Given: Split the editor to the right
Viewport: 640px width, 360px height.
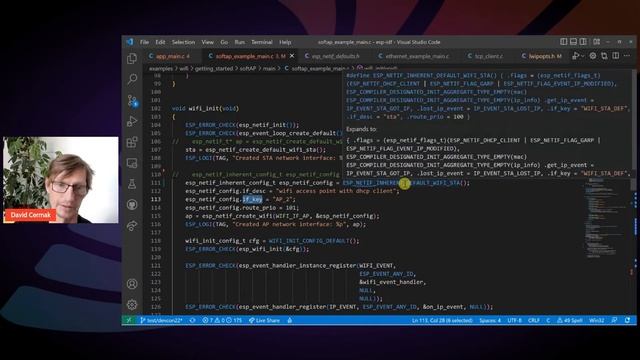Looking at the screenshot, I should [616, 56].
